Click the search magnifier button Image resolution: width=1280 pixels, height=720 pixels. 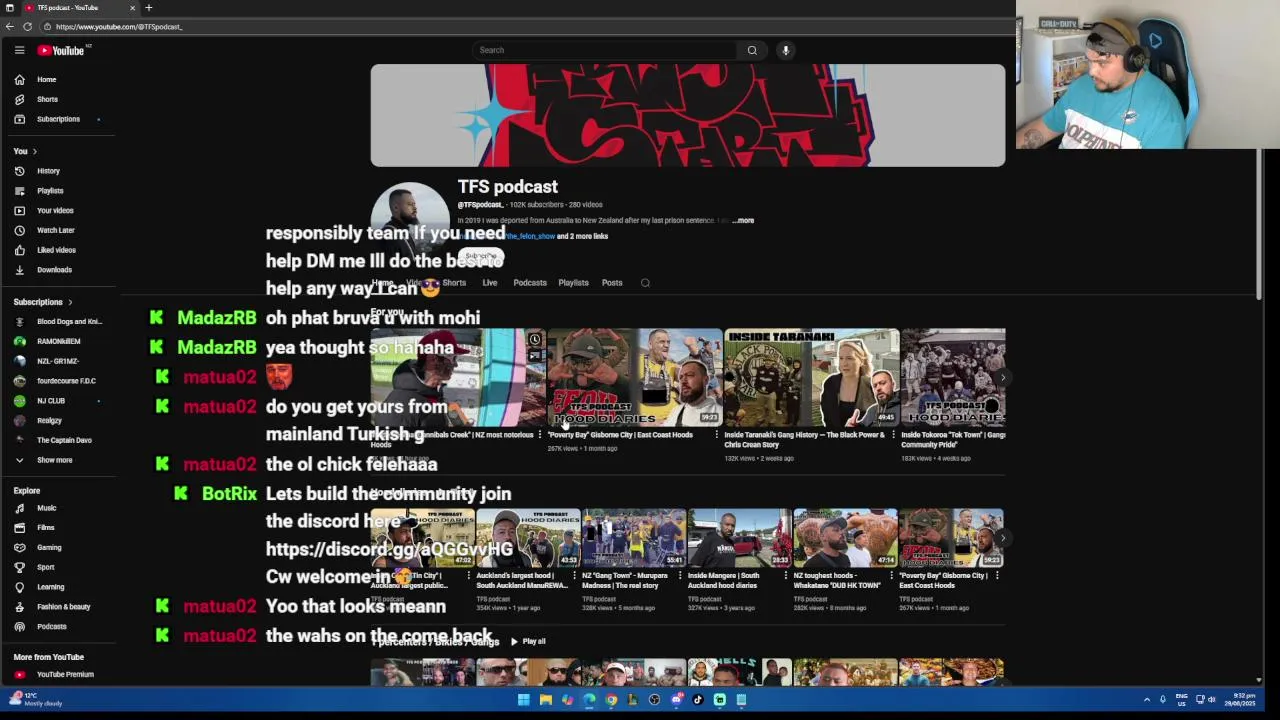coord(752,50)
